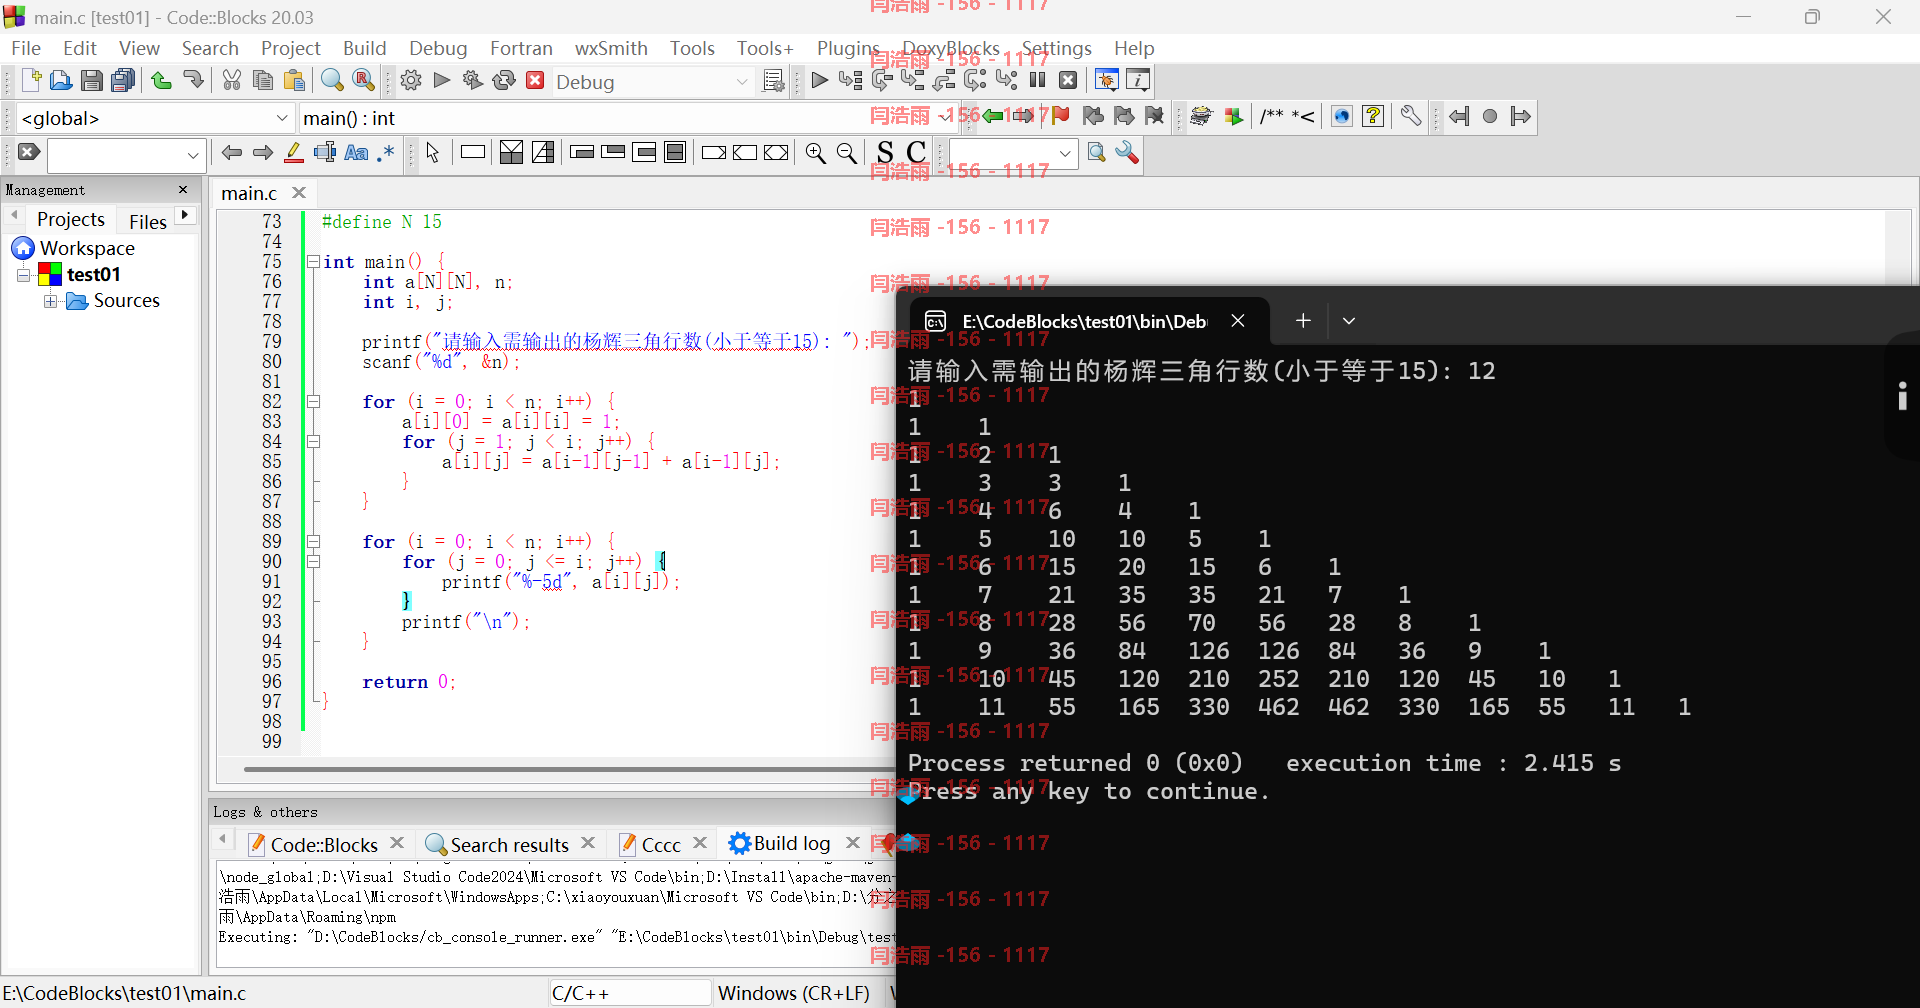This screenshot has height=1008, width=1920.
Task: Toggle match case Aa search option
Action: (356, 153)
